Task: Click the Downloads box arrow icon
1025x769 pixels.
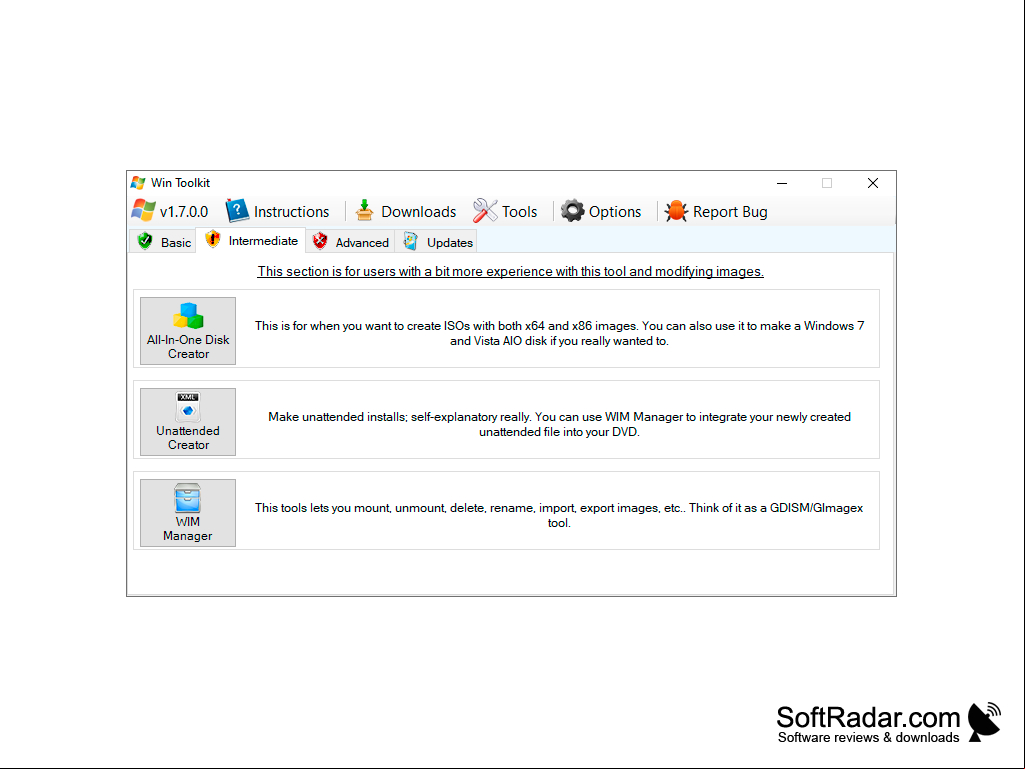Action: (364, 211)
